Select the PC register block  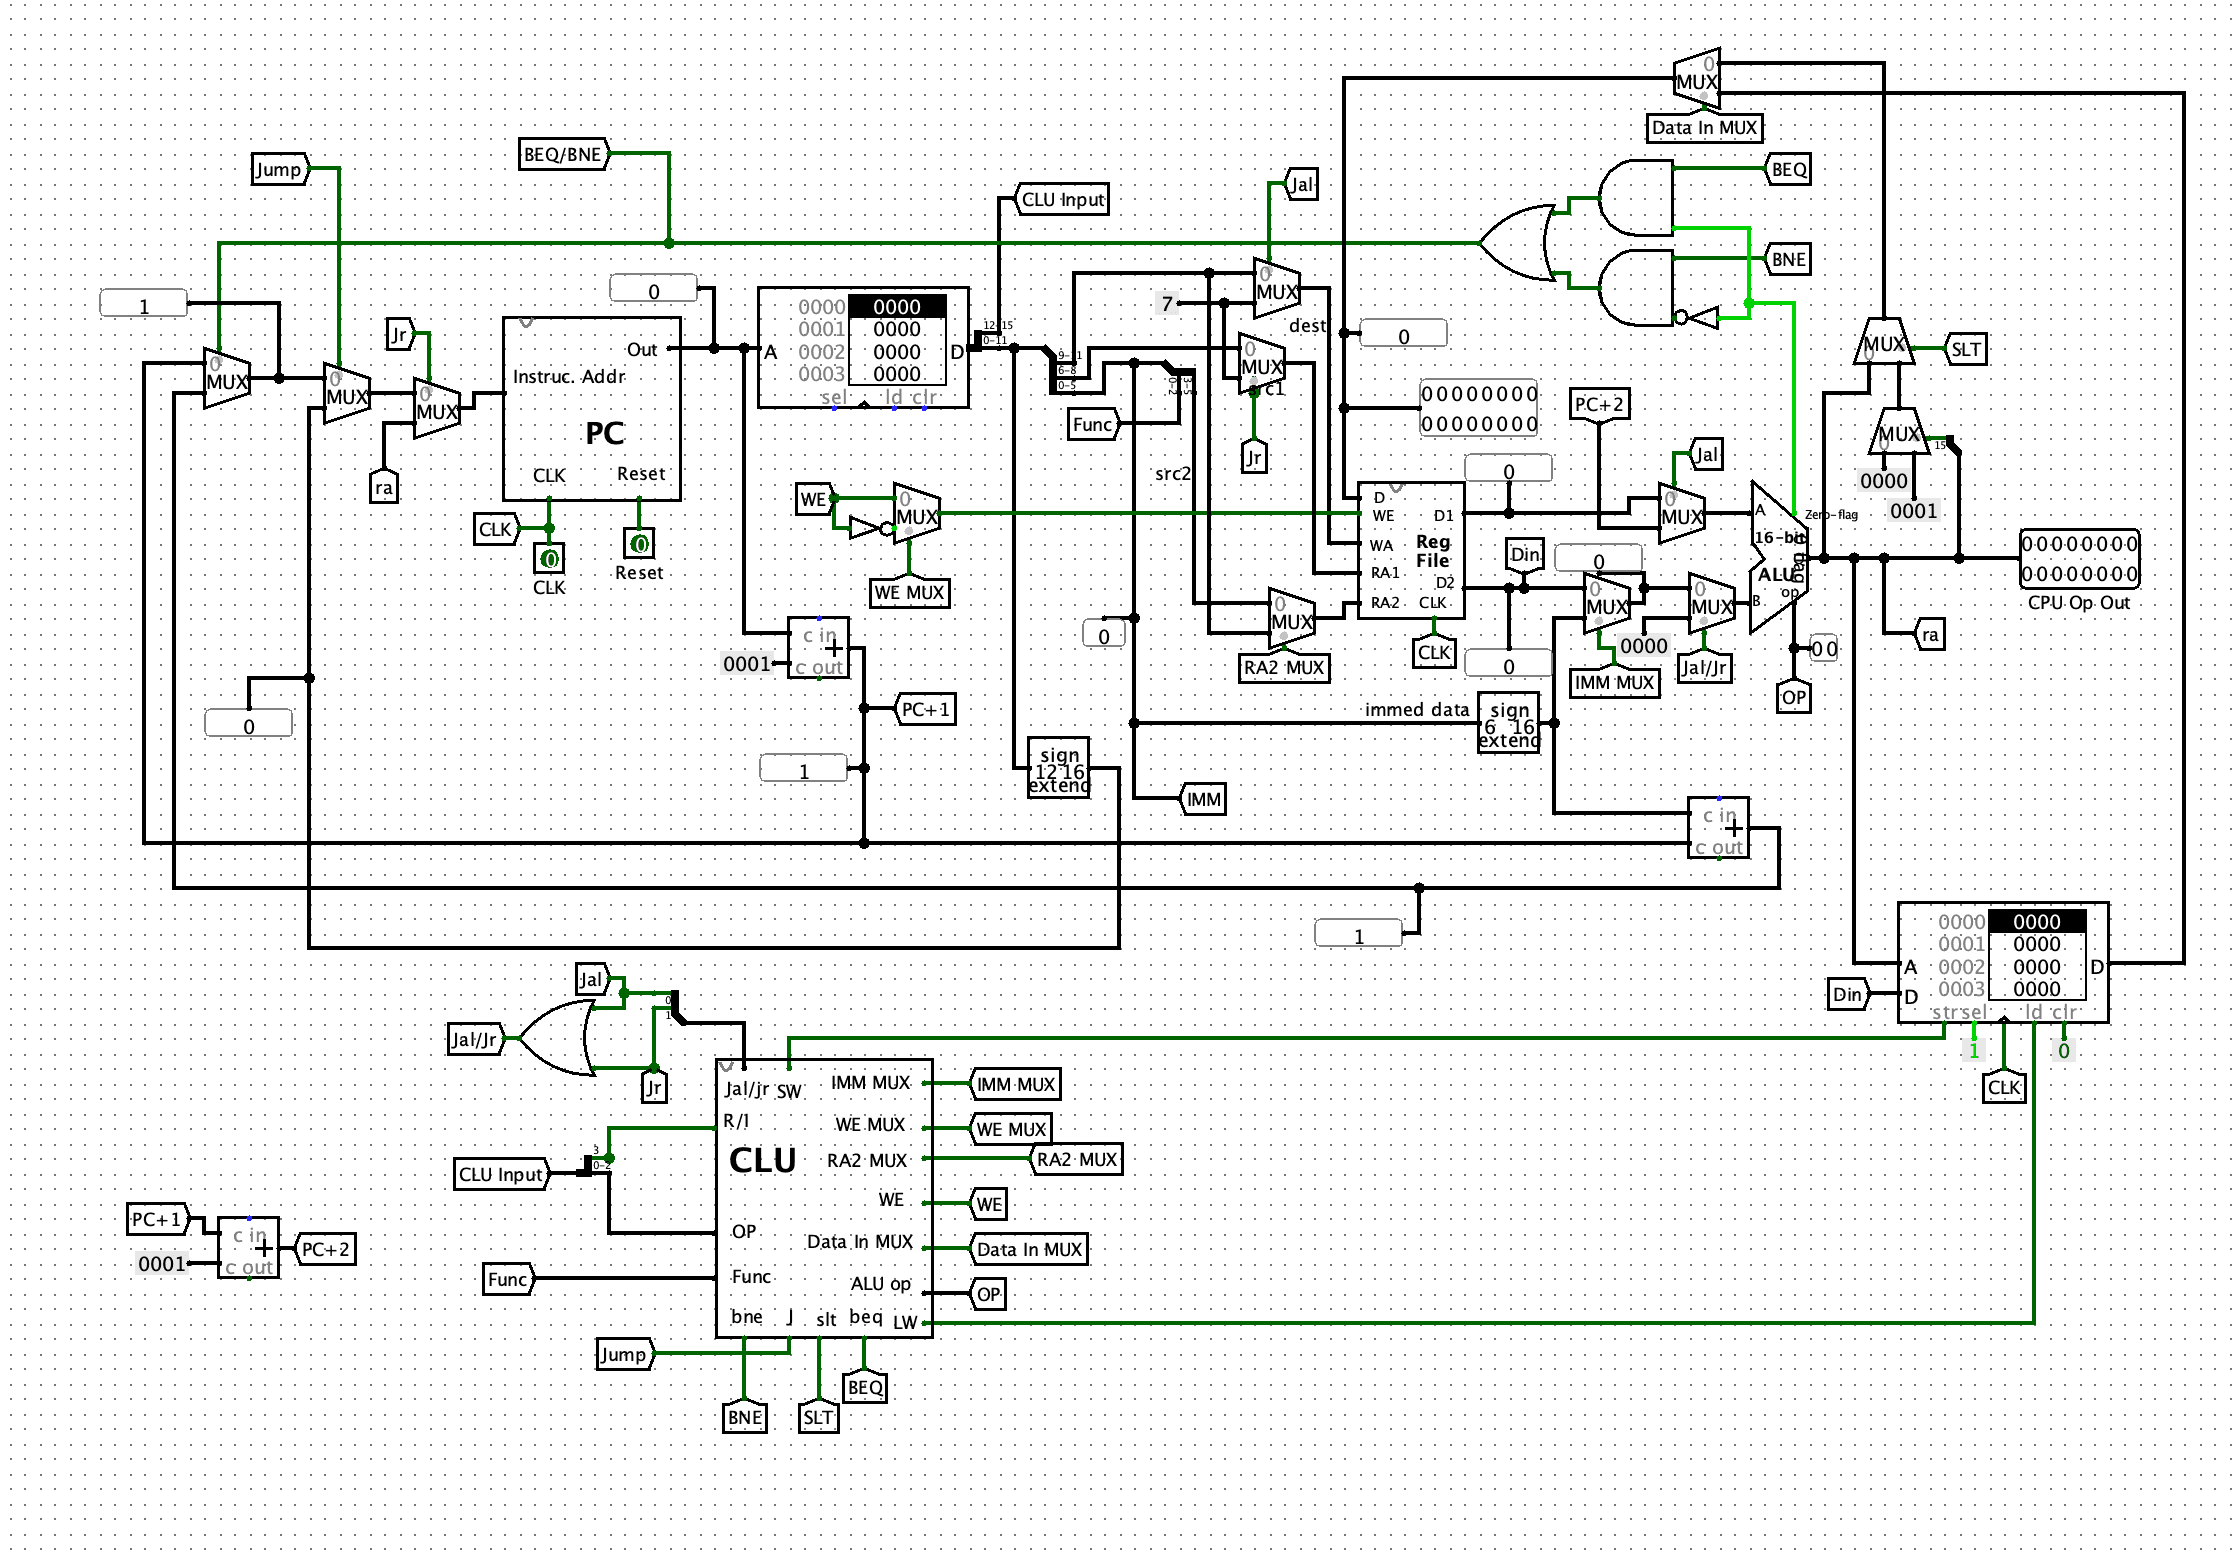593,410
